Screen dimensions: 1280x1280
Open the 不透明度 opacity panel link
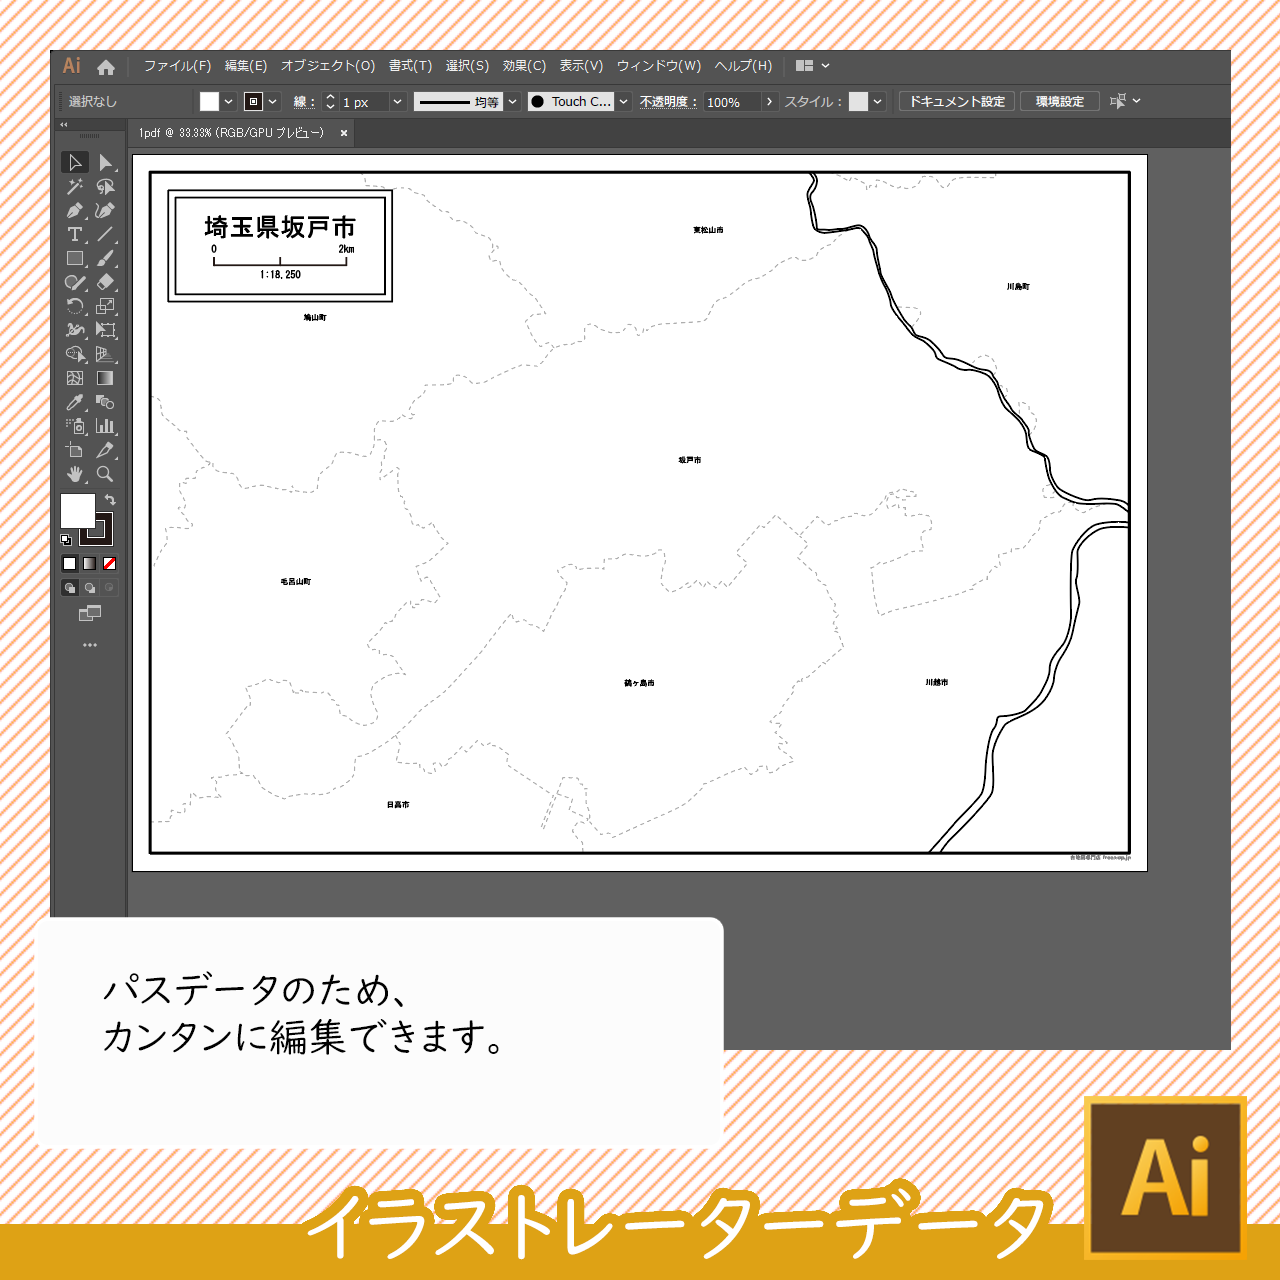[669, 102]
